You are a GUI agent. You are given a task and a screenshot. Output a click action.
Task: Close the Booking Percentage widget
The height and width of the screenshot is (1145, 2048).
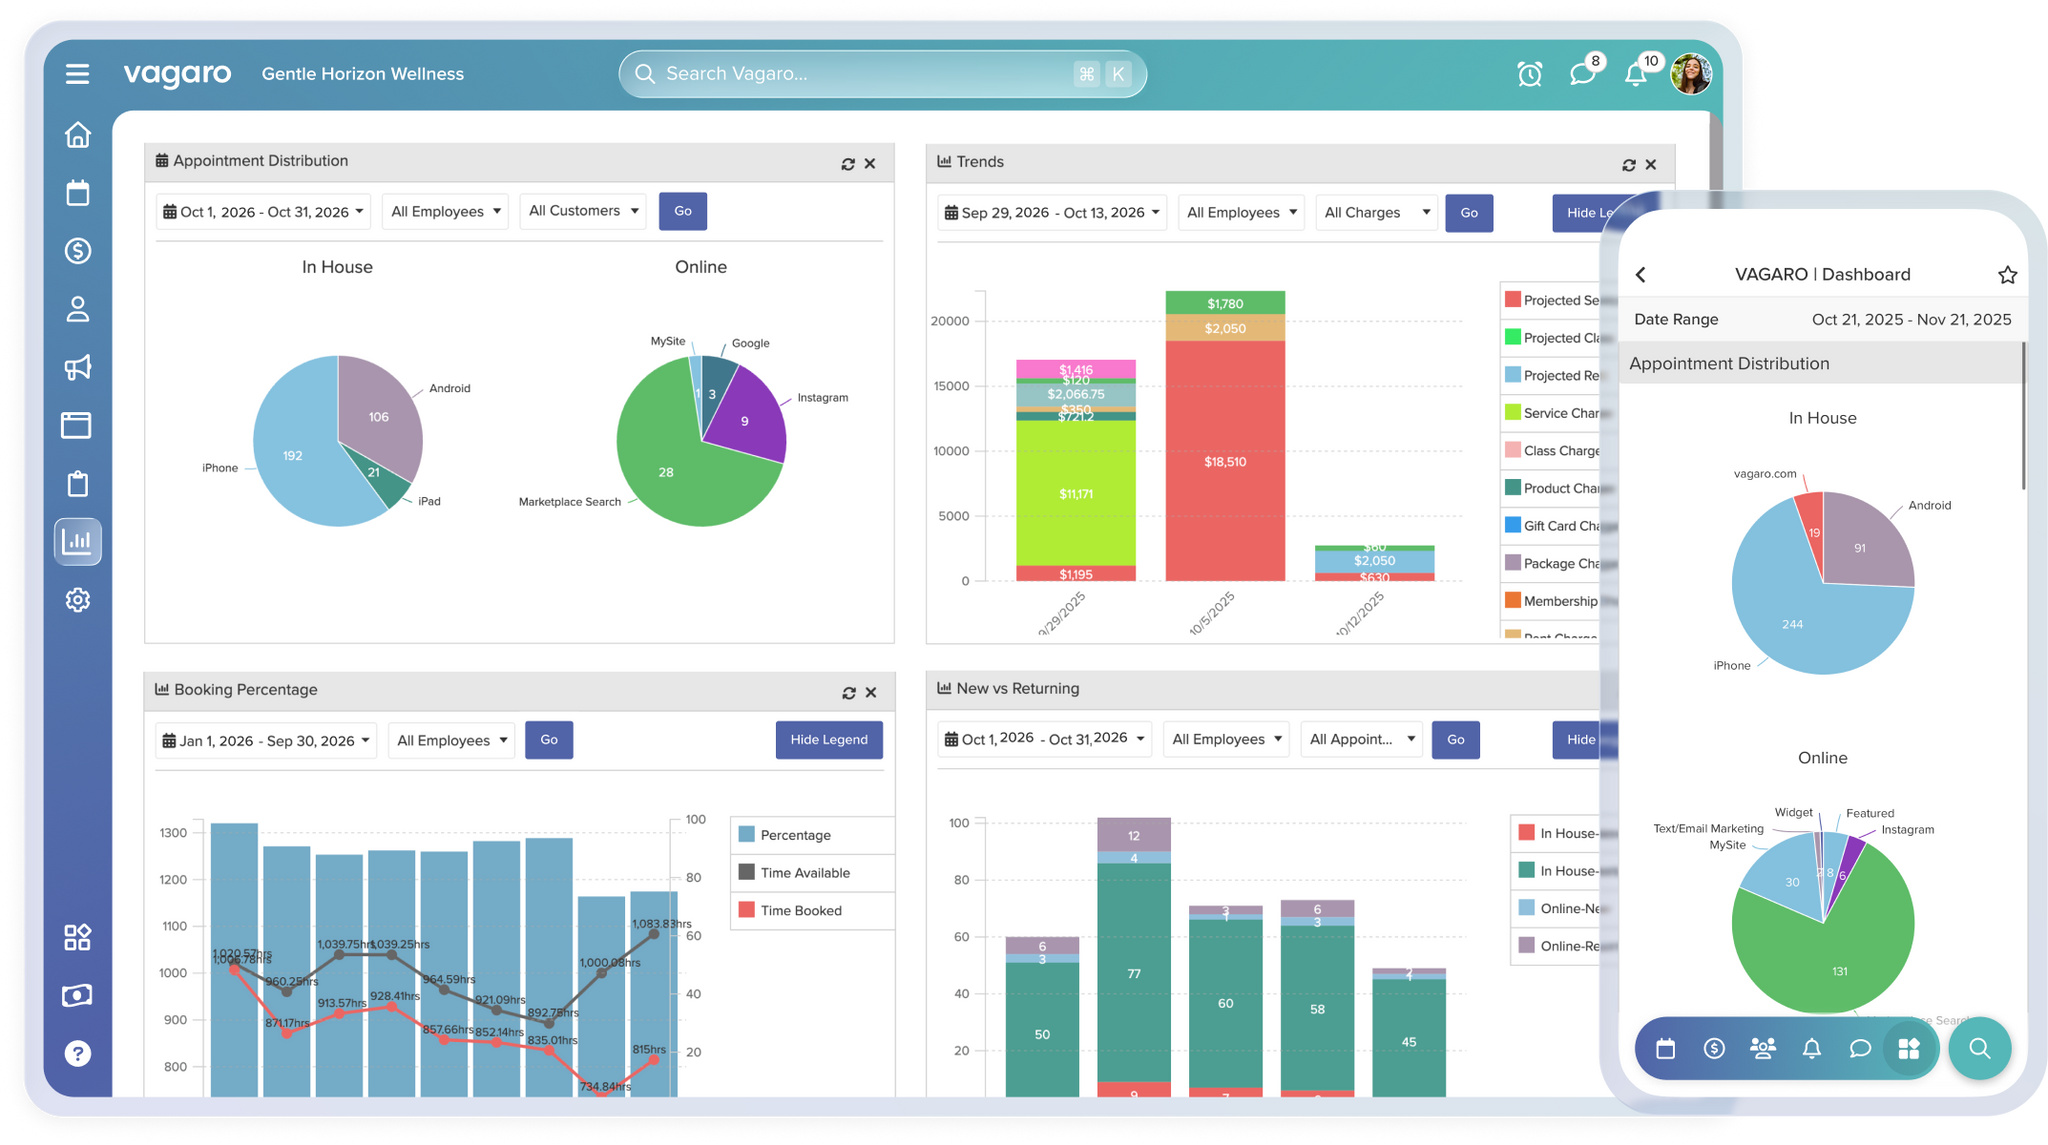871,693
